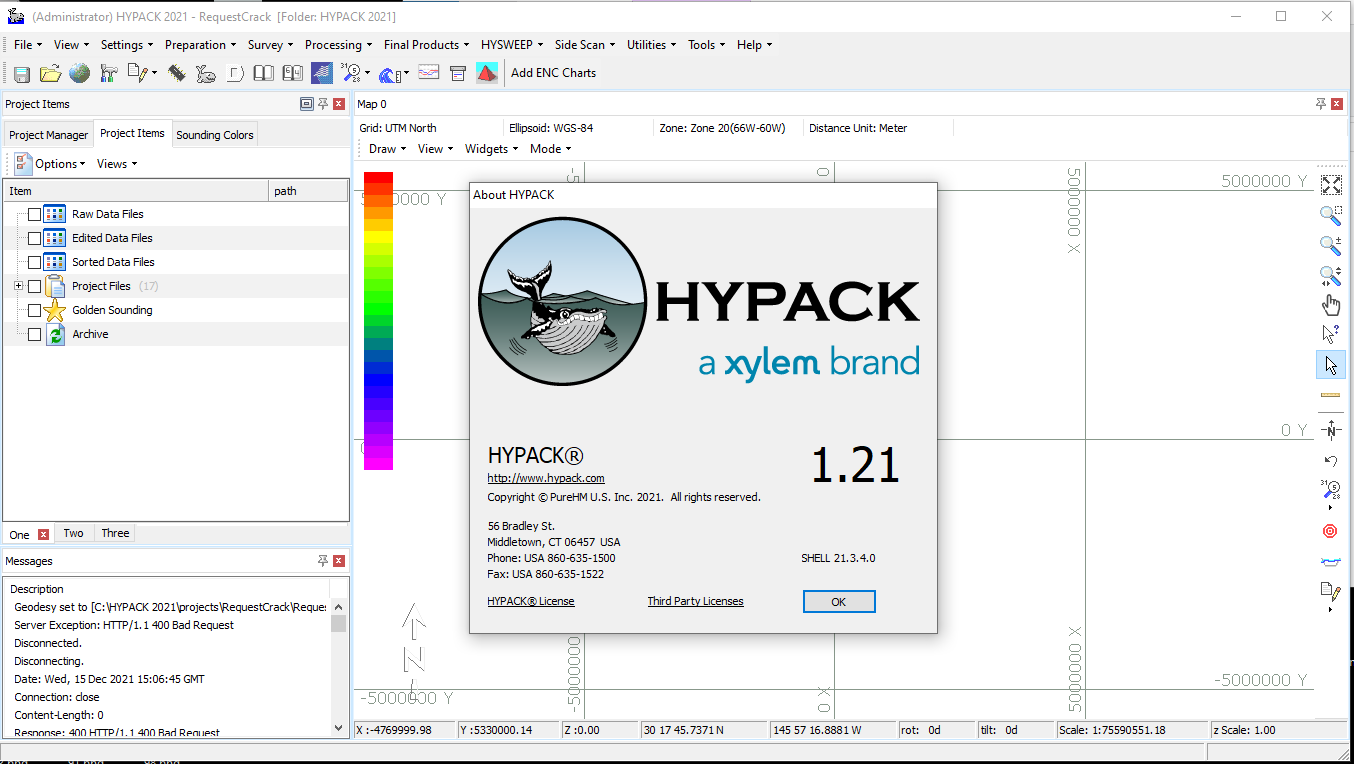Click the Undo icon on the right toolbar
The image size is (1354, 764).
pyautogui.click(x=1330, y=461)
